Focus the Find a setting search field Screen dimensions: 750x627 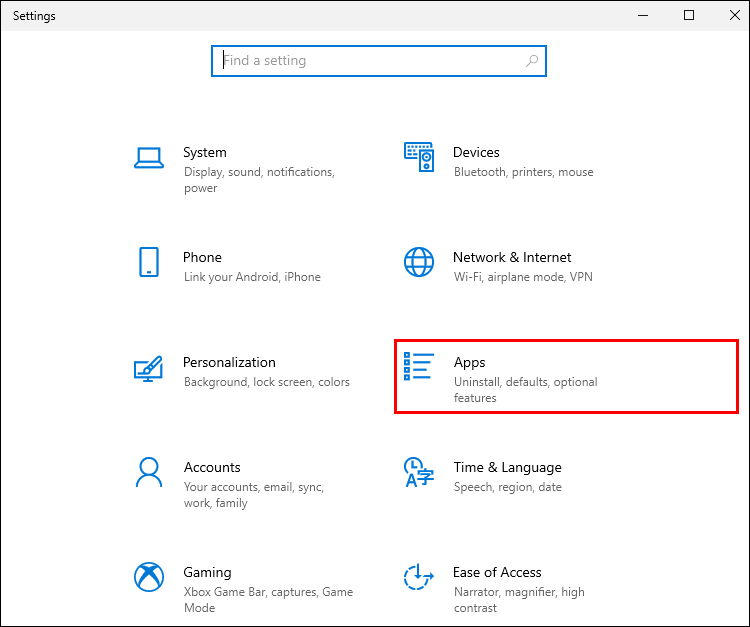pyautogui.click(x=379, y=61)
